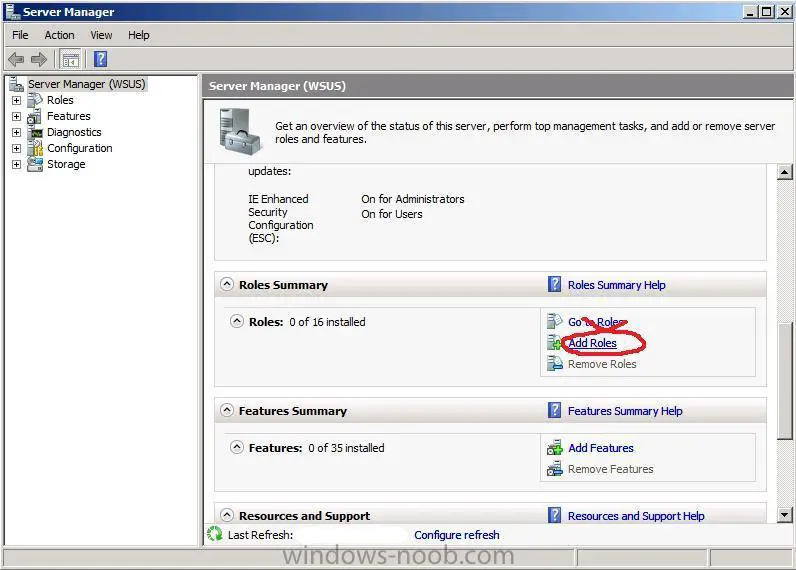Click the 'Last Refresh:' label

tap(260, 534)
